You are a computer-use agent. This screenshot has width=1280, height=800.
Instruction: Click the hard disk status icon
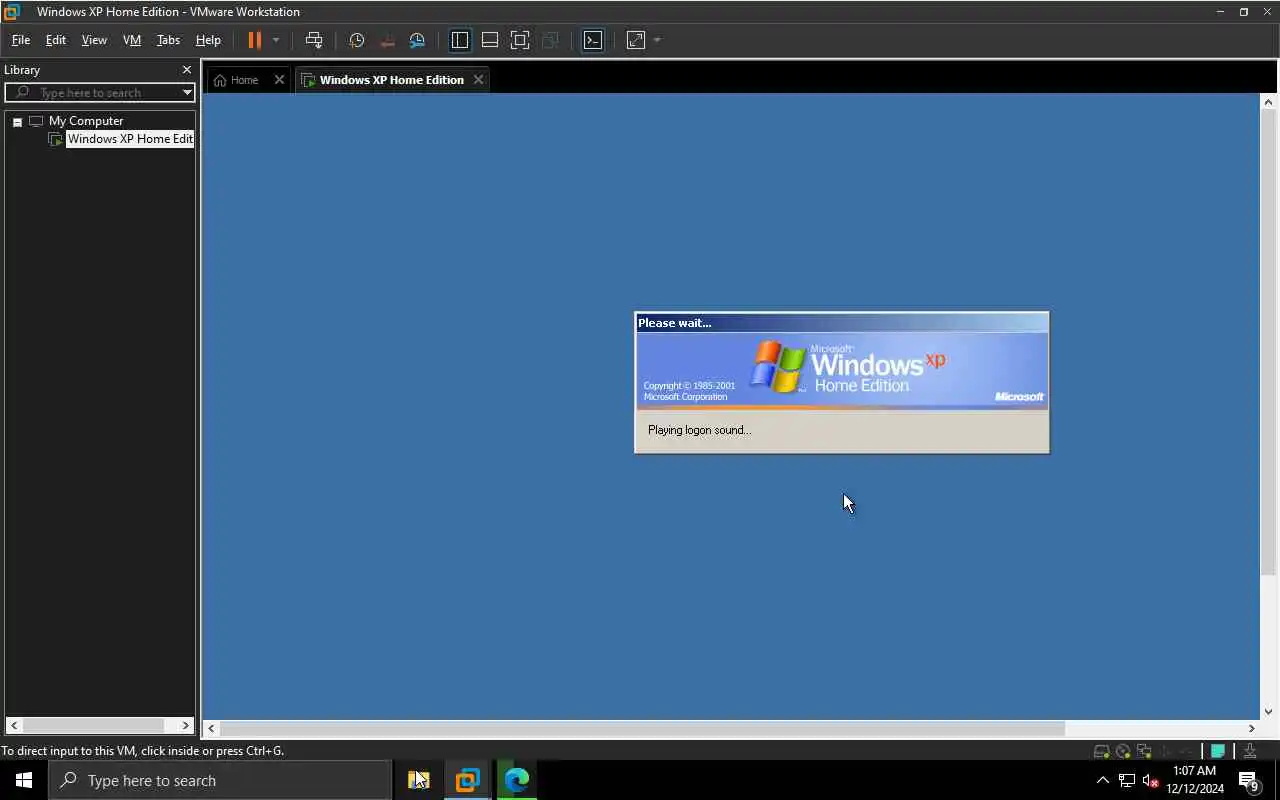tap(1101, 751)
